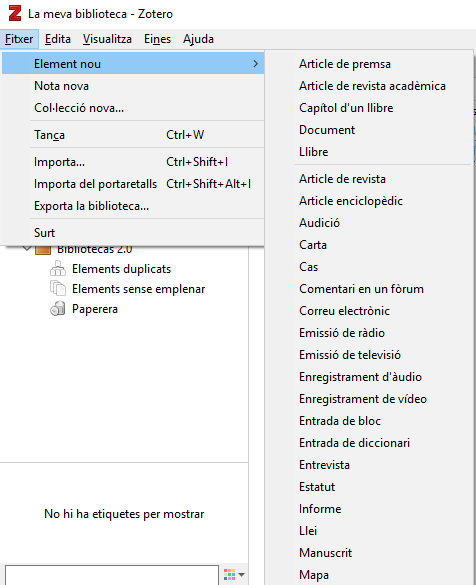This screenshot has height=585, width=476.
Task: Open the Visualitza menu
Action: click(x=107, y=39)
